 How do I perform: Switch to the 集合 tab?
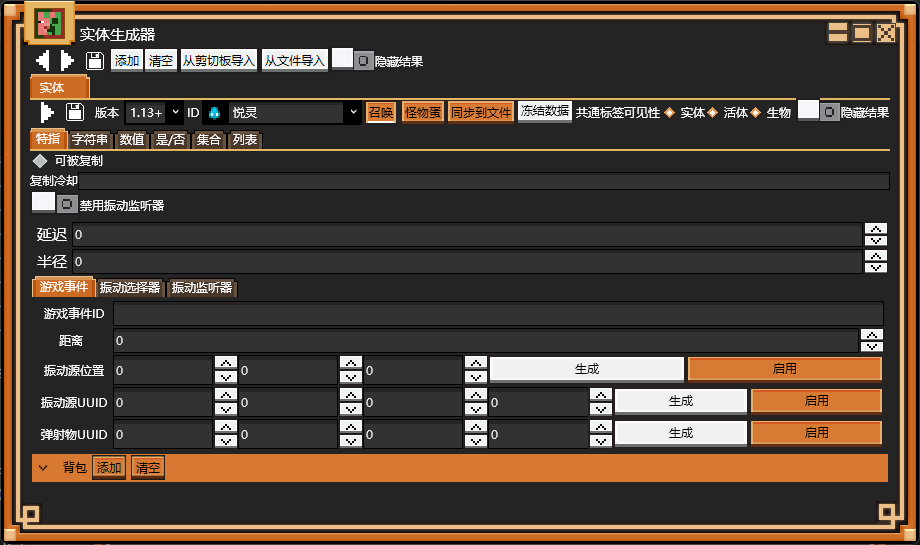pos(208,140)
